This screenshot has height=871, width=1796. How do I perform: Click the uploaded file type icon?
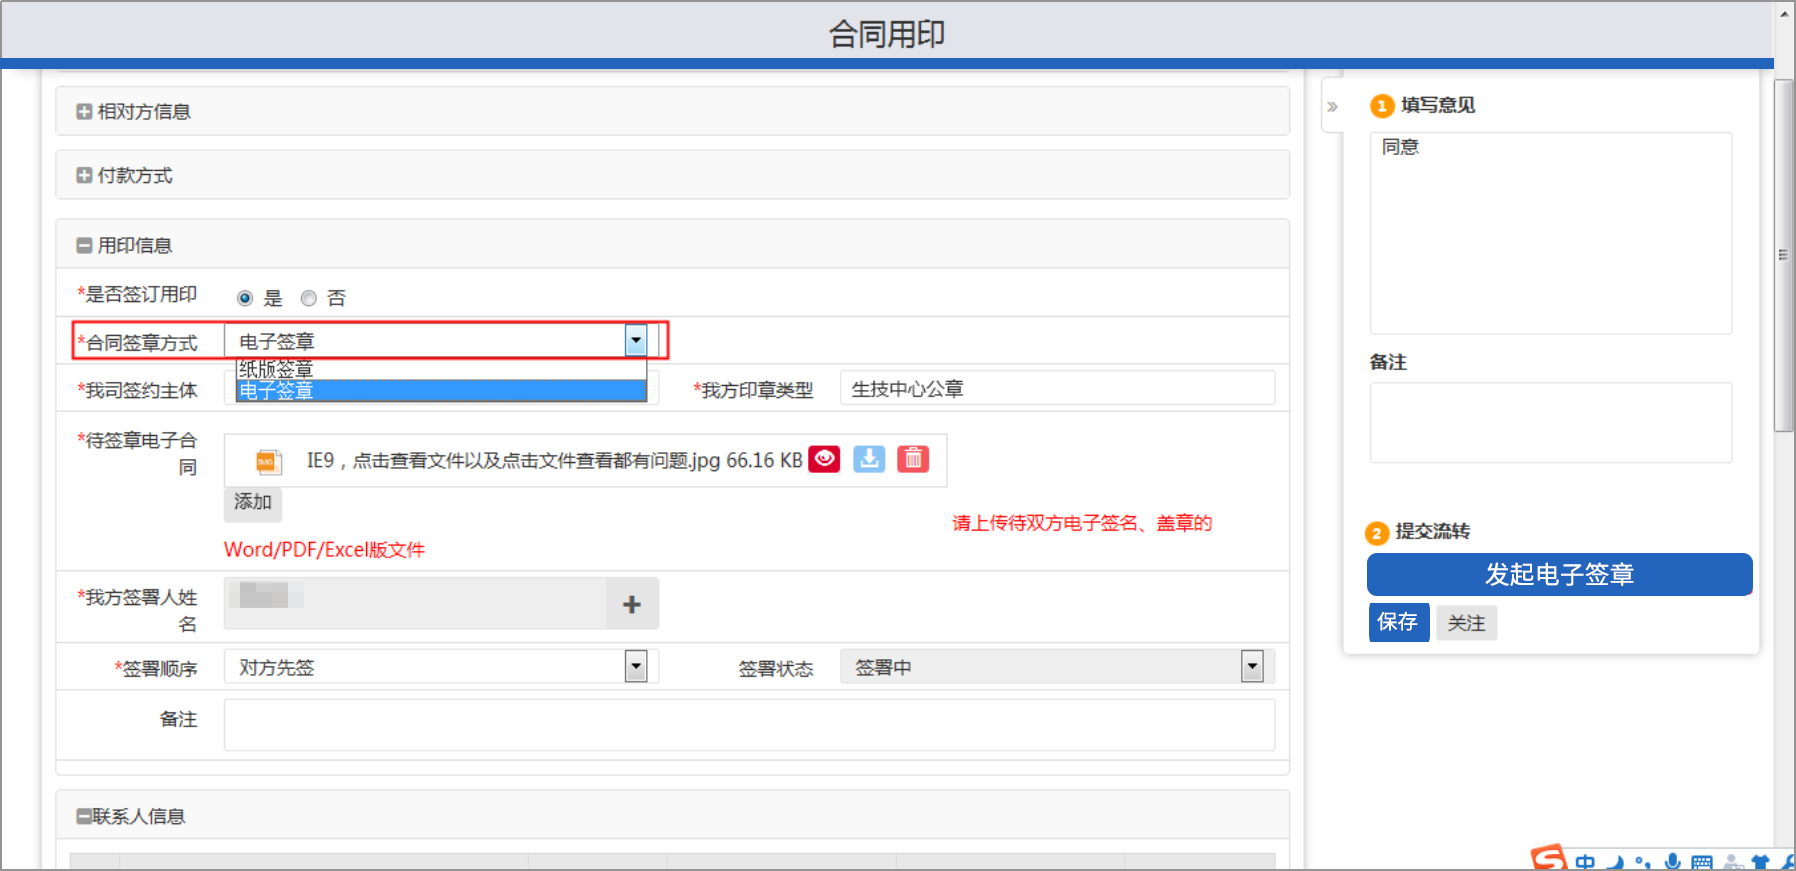[267, 461]
